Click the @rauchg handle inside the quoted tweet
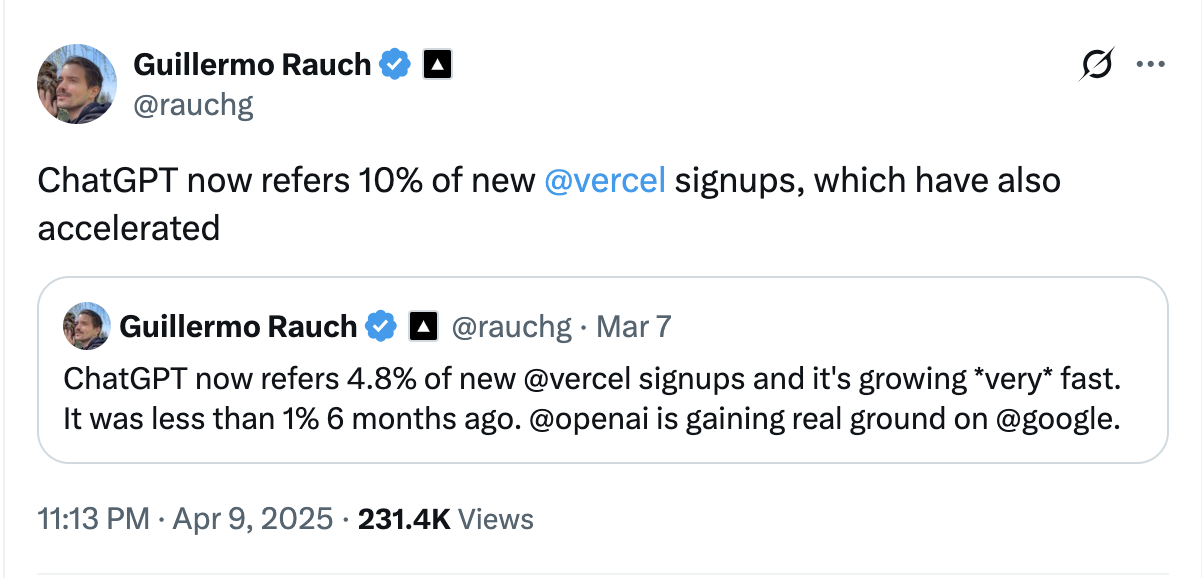Image resolution: width=1202 pixels, height=578 pixels. click(515, 326)
